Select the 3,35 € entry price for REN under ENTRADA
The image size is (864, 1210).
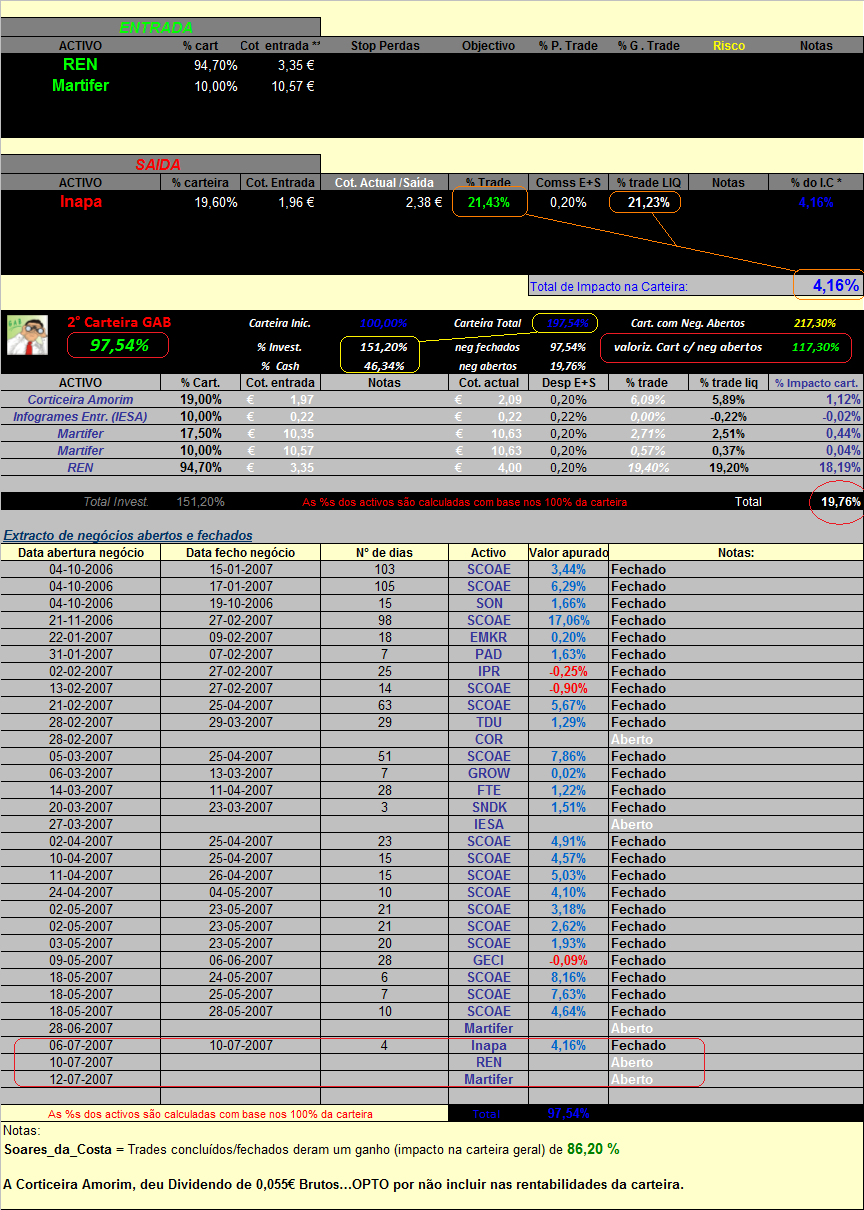pyautogui.click(x=297, y=65)
